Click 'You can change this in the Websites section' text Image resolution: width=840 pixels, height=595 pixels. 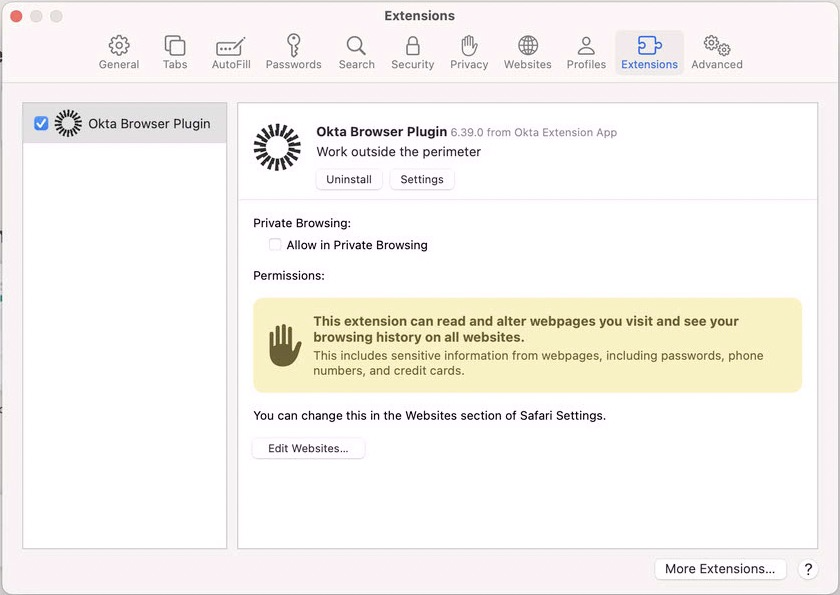pos(429,416)
